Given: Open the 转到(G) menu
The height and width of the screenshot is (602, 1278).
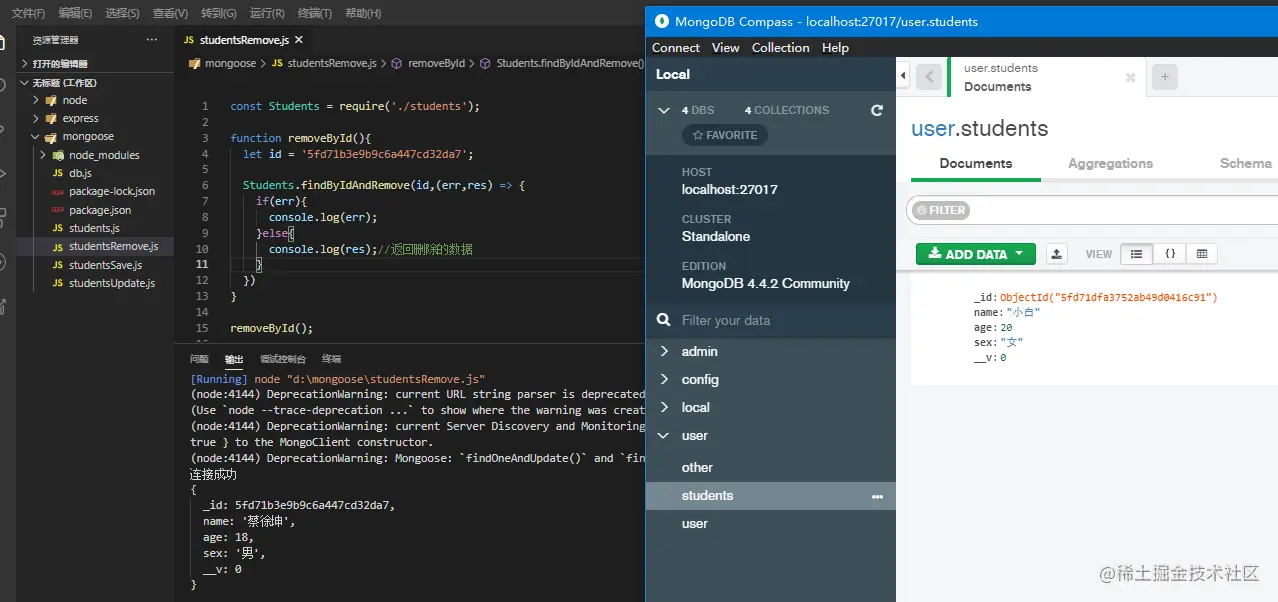Looking at the screenshot, I should tap(219, 13).
